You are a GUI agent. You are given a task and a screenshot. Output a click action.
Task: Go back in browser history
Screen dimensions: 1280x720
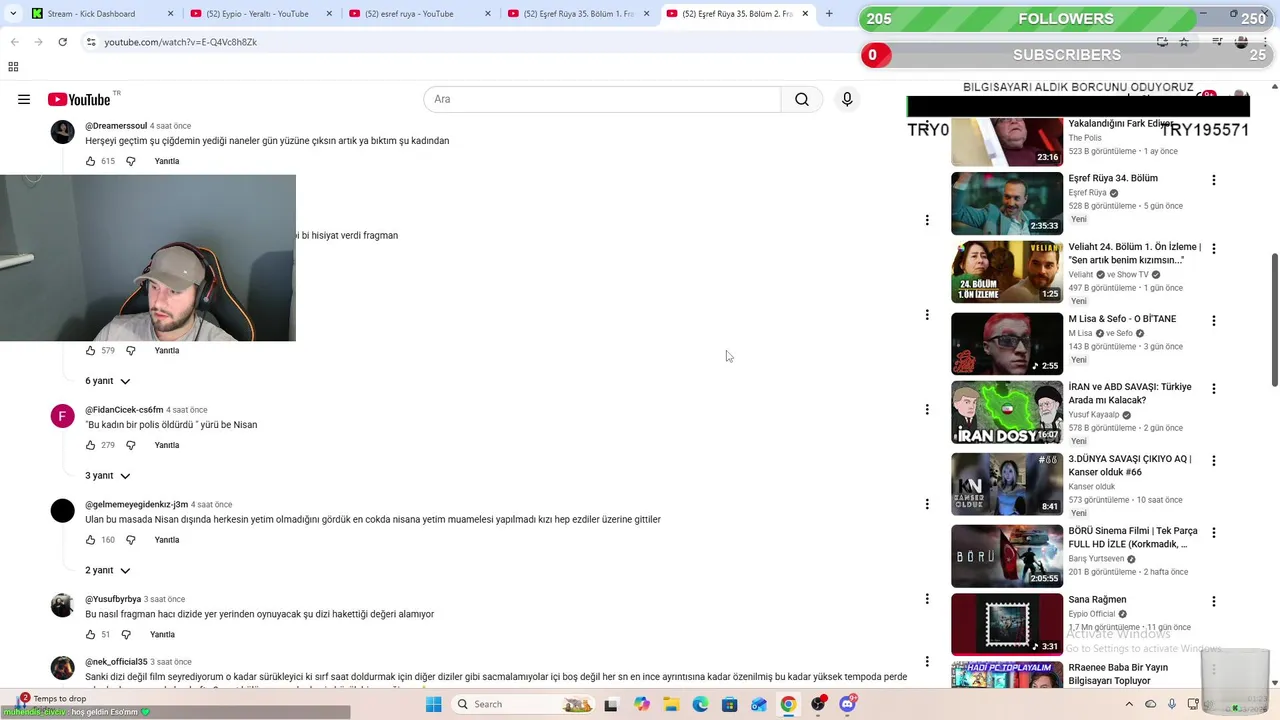(x=14, y=42)
